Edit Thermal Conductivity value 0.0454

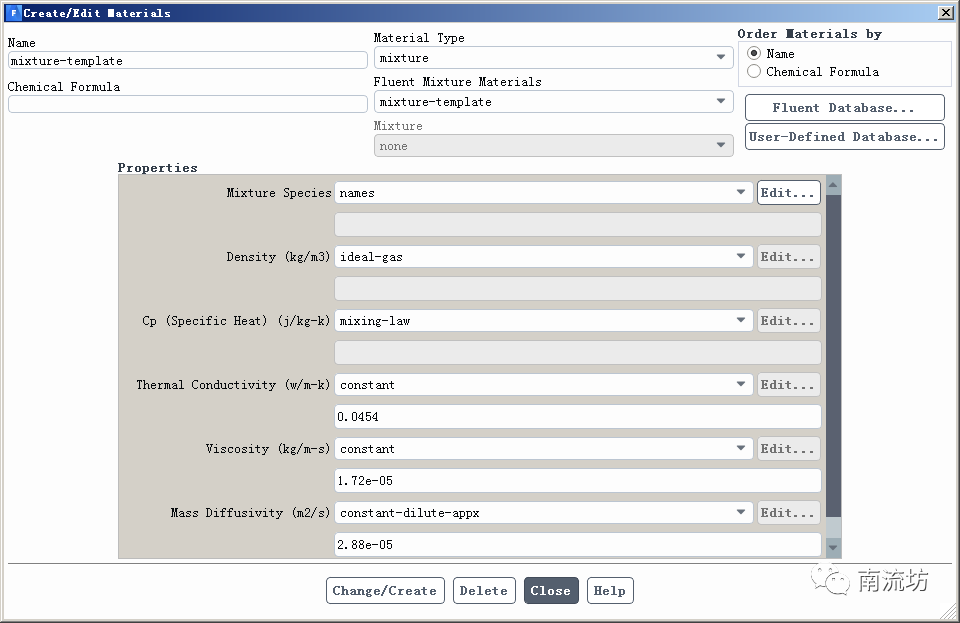pos(577,417)
